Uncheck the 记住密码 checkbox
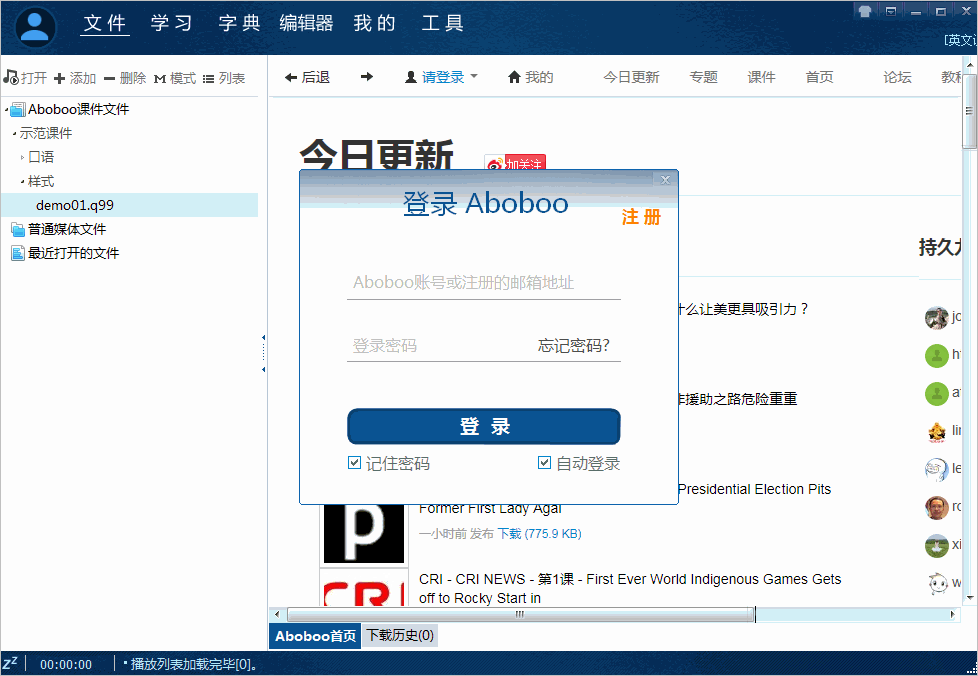 pos(354,463)
